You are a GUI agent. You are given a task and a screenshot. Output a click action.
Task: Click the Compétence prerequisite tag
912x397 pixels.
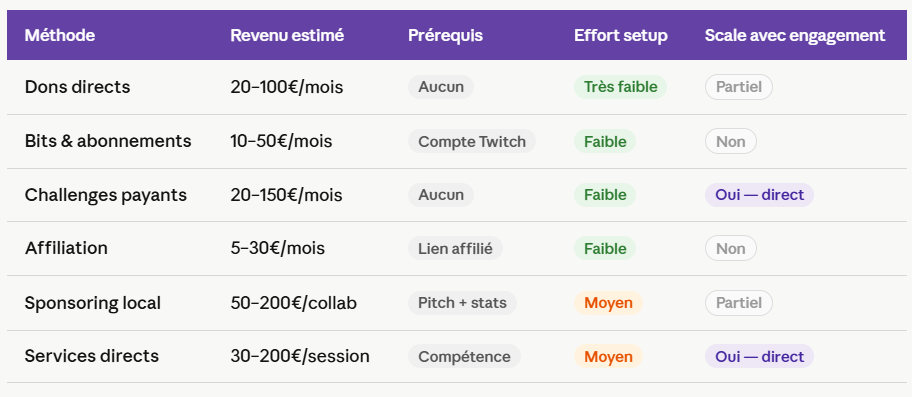(x=464, y=356)
